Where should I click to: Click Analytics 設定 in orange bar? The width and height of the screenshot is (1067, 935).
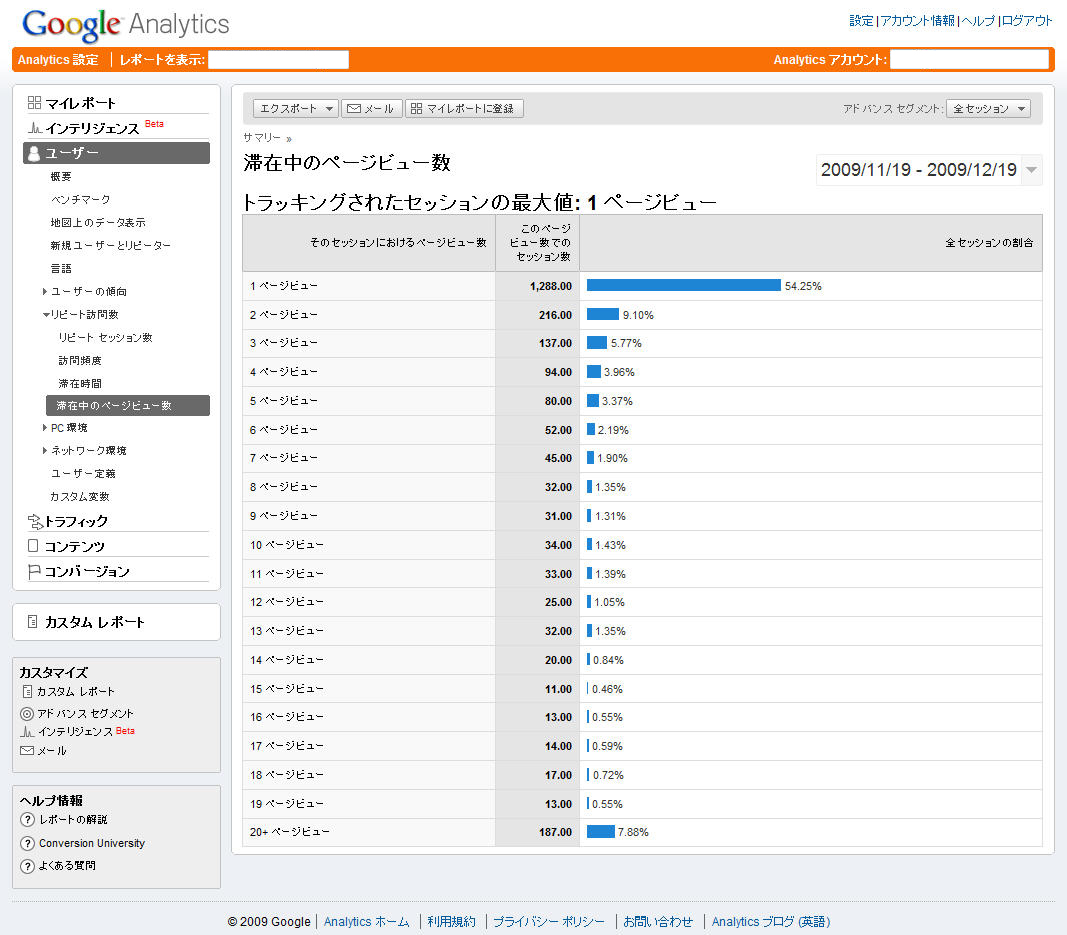pos(58,60)
